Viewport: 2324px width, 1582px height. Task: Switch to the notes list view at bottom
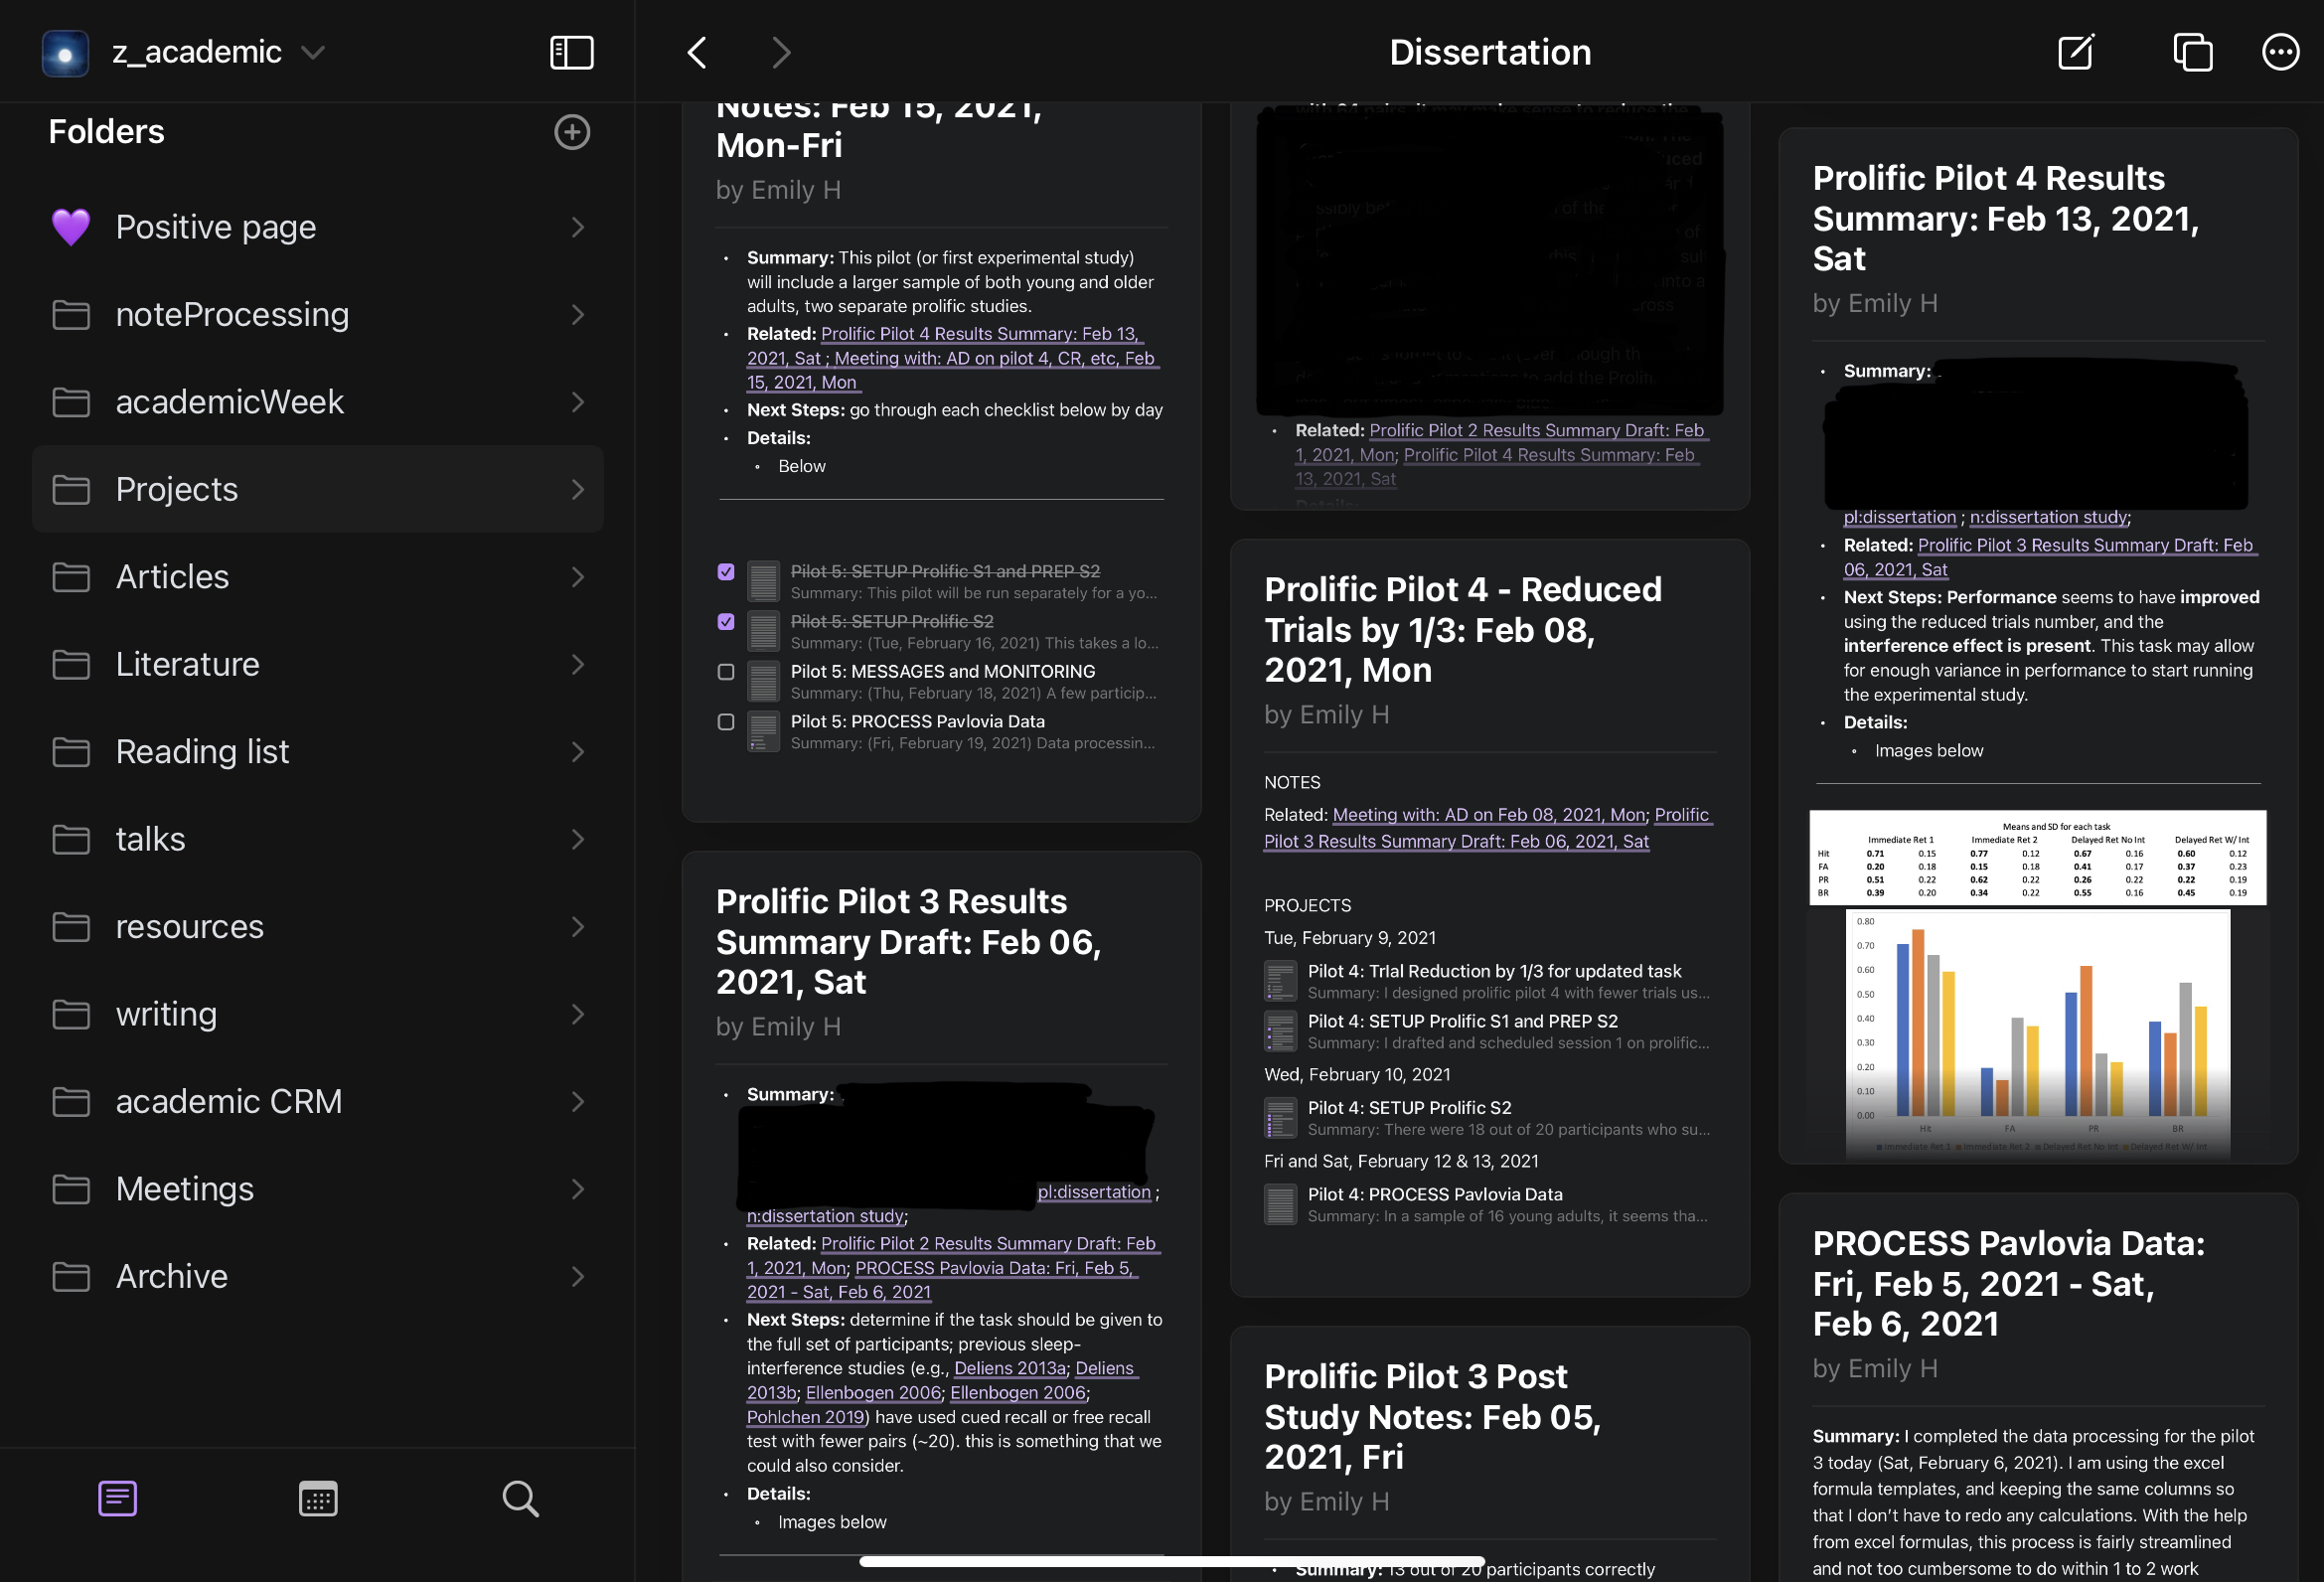pos(117,1498)
